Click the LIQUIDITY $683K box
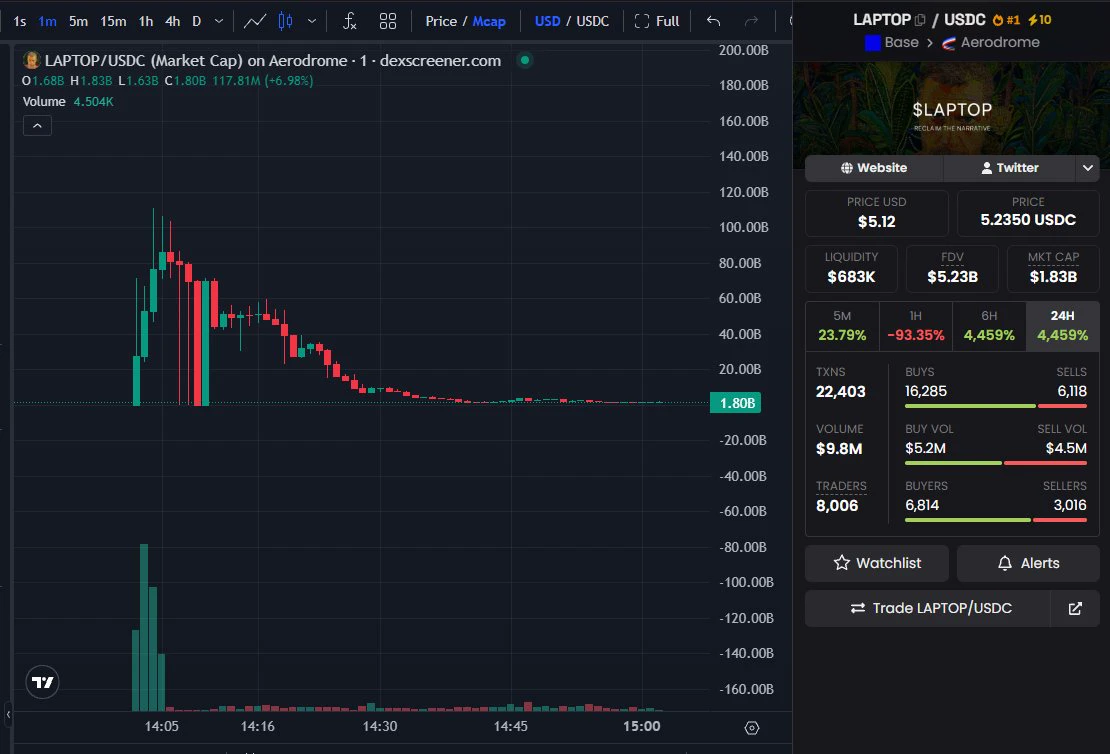Viewport: 1110px width, 754px height. pos(851,269)
